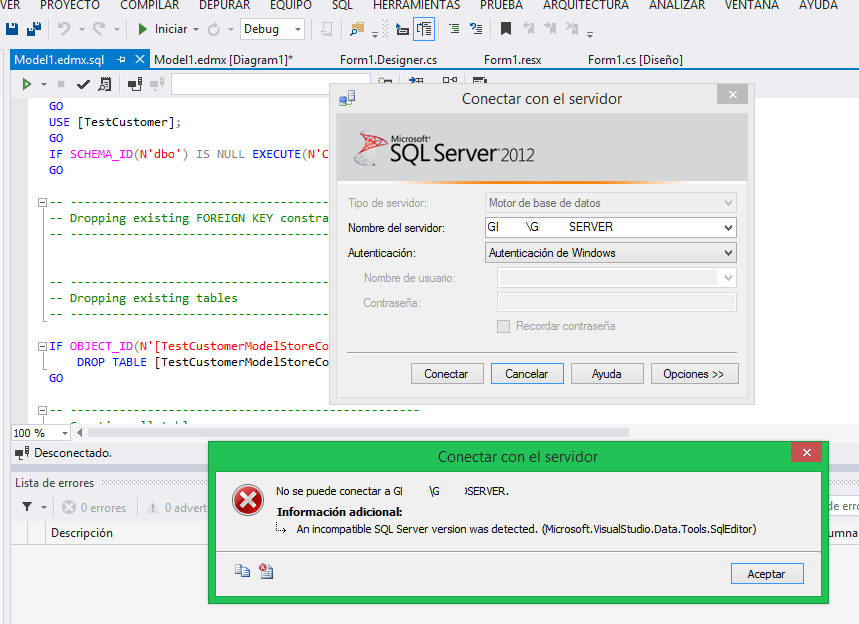Open the Nombre del servidor dropdown
This screenshot has width=859, height=624.
tap(728, 227)
